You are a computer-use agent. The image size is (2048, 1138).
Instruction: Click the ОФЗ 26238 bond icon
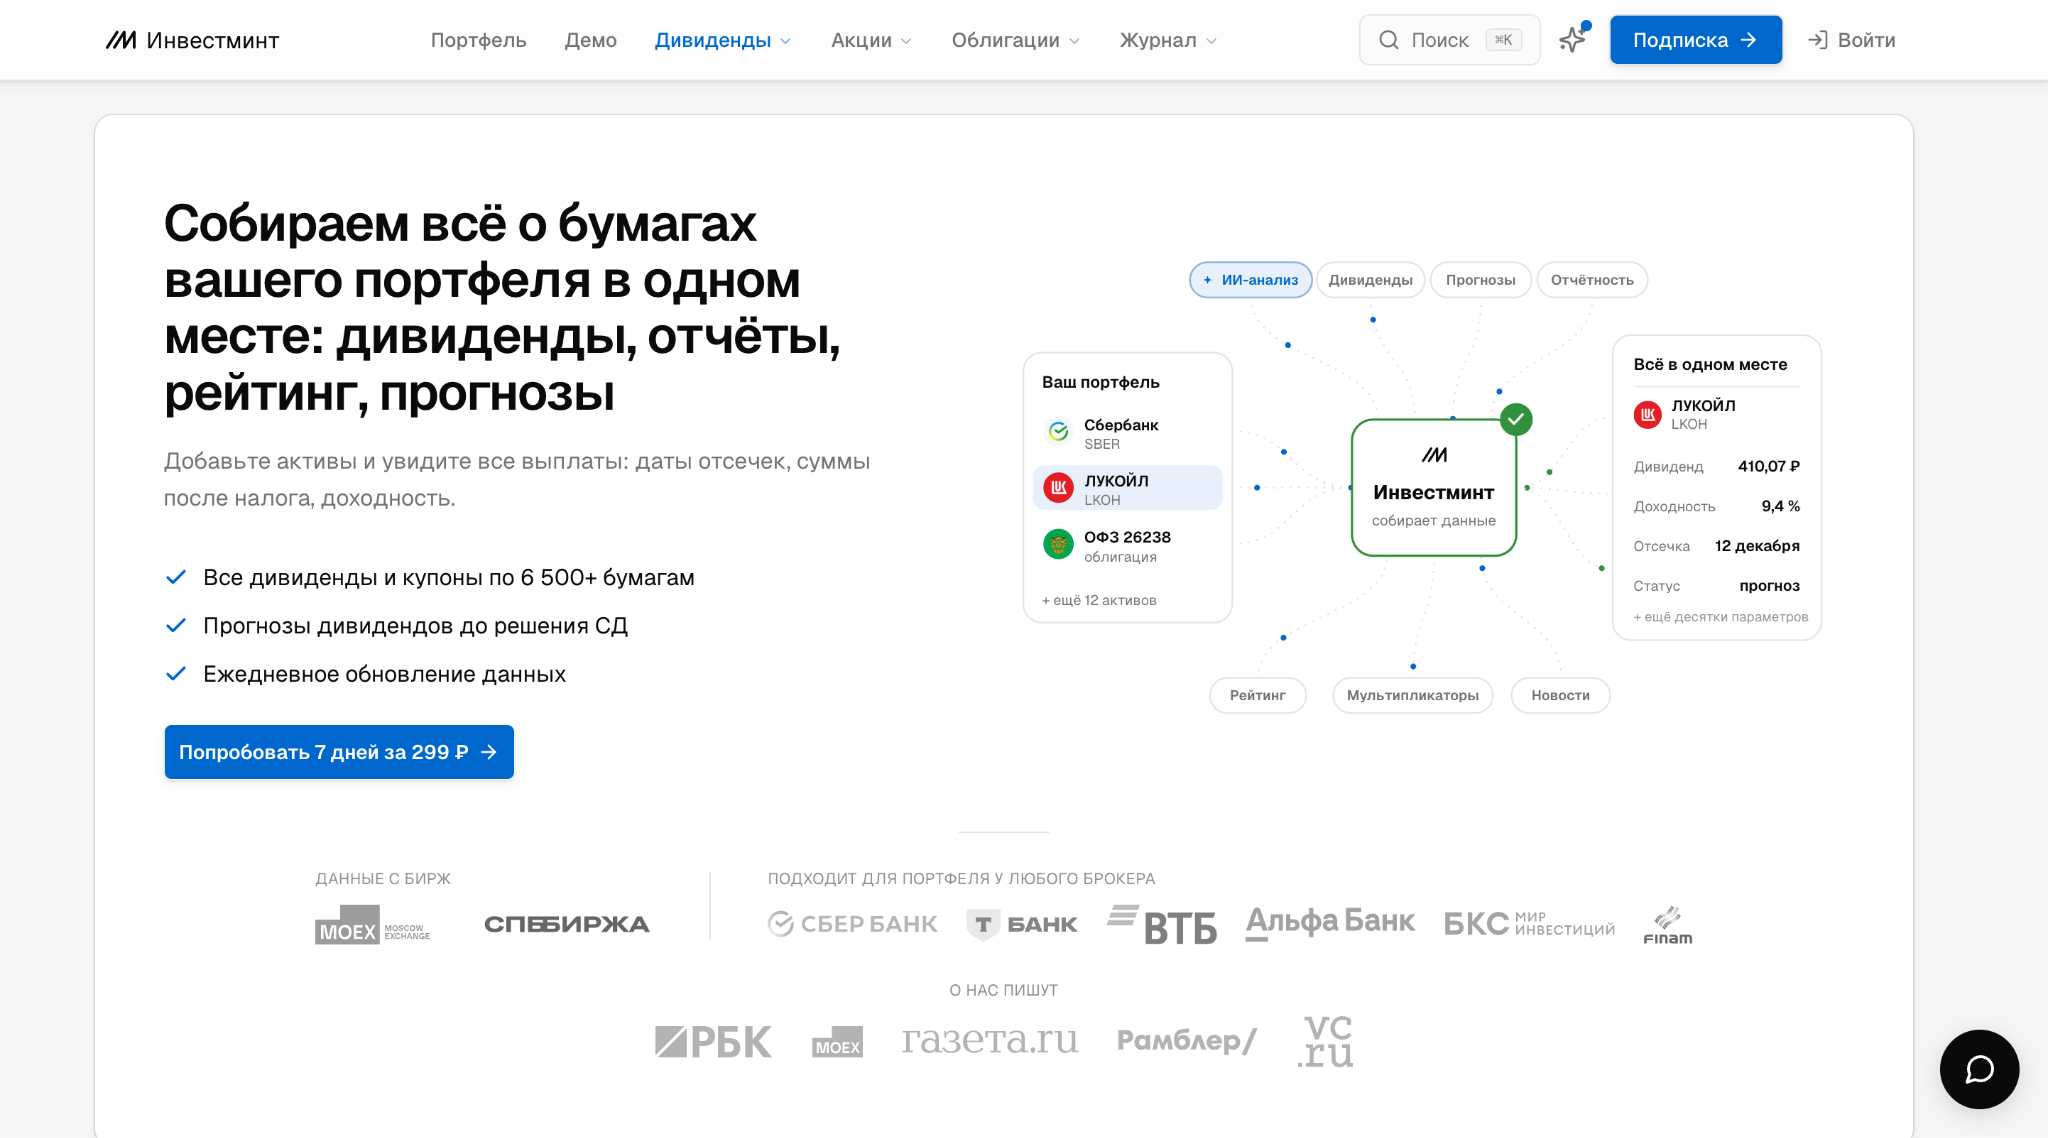[x=1058, y=545]
